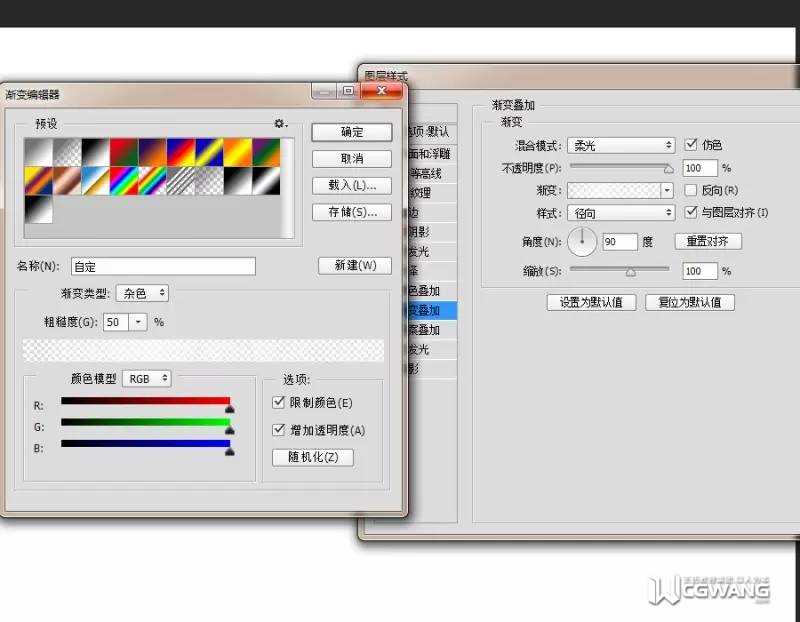Viewport: 800px width, 622px height.
Task: Select the yellow-violet-orange-blue gradient preset
Action: [38, 181]
